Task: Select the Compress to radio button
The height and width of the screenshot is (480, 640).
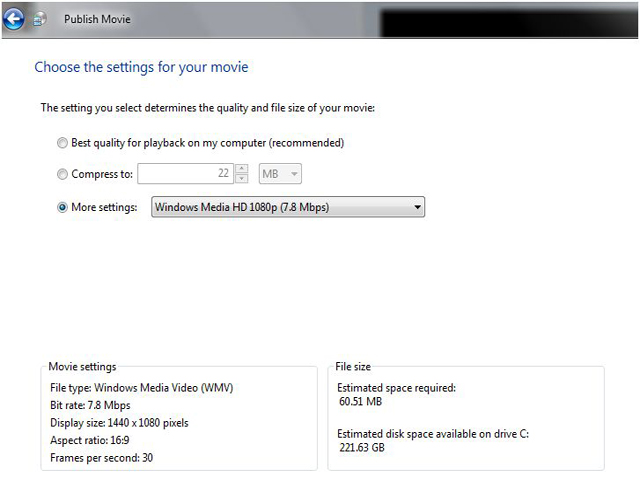Action: tap(62, 174)
